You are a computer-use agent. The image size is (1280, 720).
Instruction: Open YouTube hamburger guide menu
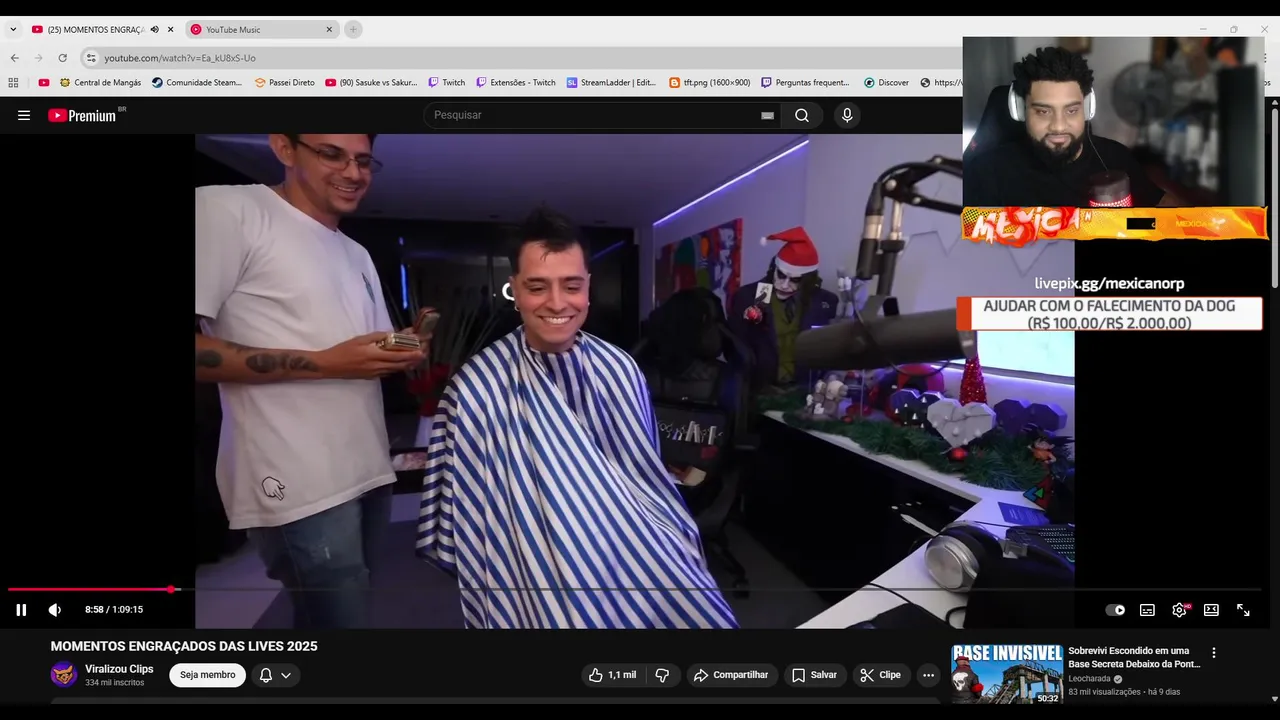click(x=24, y=115)
